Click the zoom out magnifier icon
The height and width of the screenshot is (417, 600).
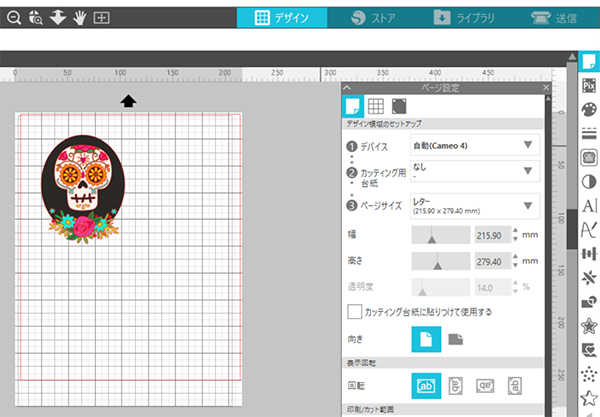tap(14, 18)
